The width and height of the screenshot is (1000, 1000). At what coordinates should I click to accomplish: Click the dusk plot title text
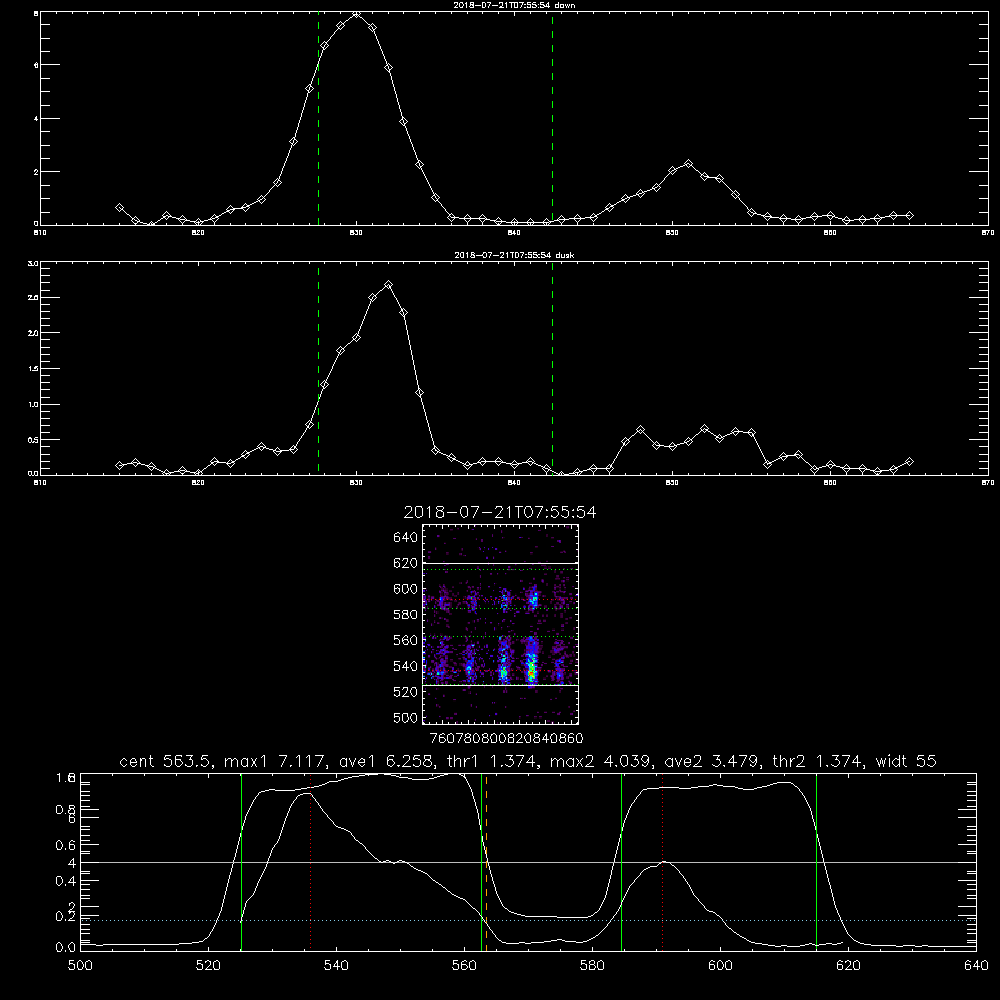(x=514, y=255)
